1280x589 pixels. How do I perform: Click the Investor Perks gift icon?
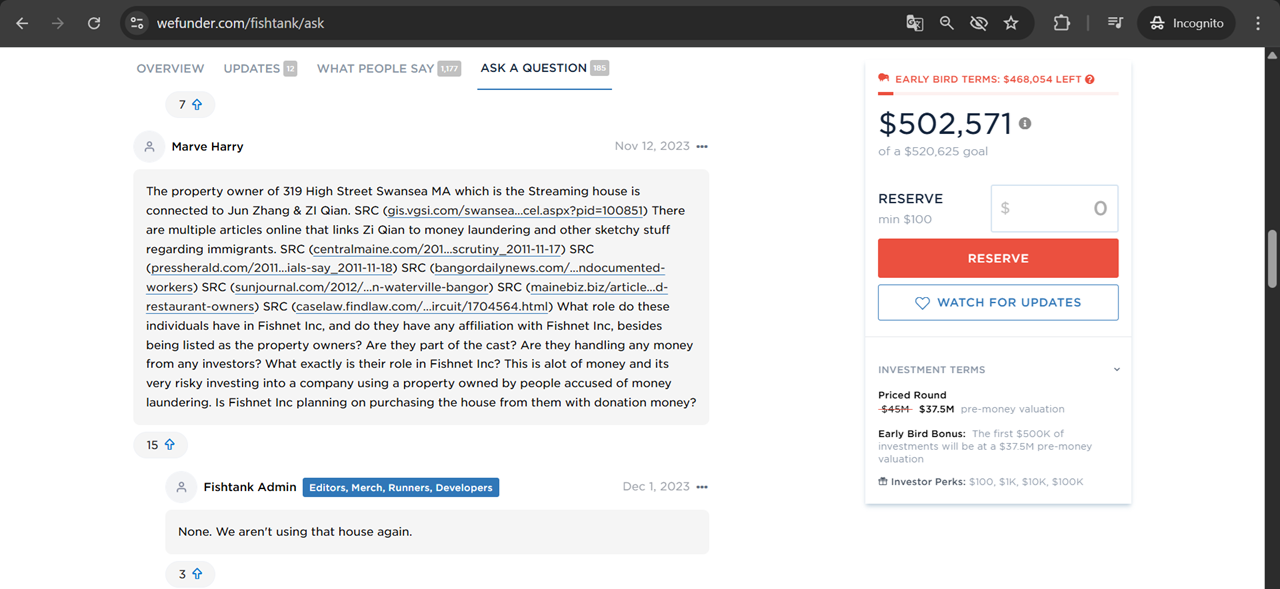883,481
